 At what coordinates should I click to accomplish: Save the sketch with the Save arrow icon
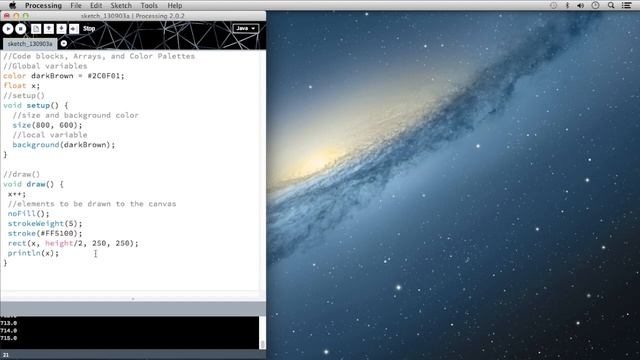click(x=61, y=29)
